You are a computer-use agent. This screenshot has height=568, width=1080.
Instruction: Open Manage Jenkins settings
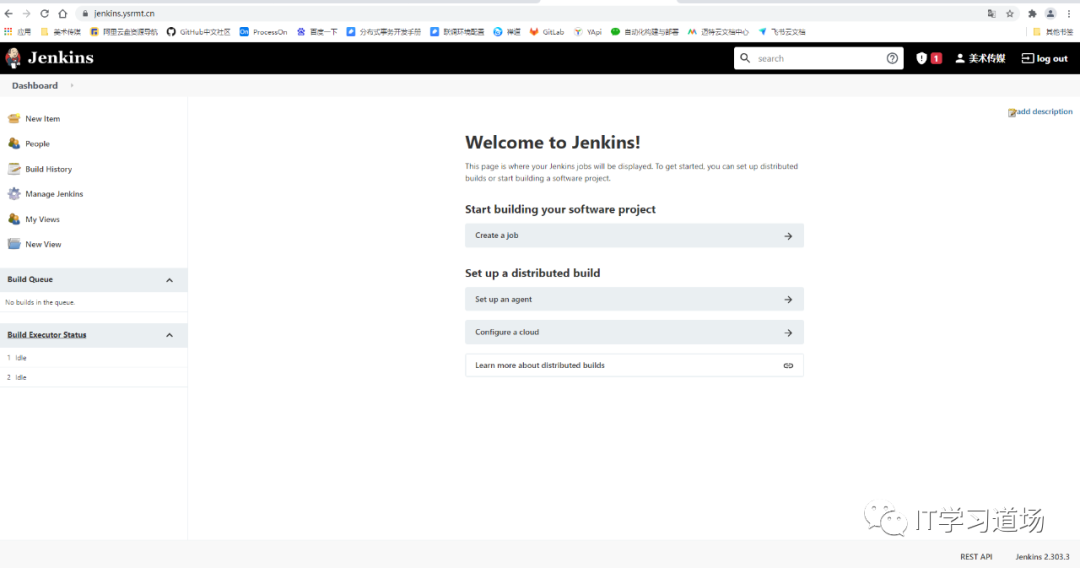tap(54, 194)
